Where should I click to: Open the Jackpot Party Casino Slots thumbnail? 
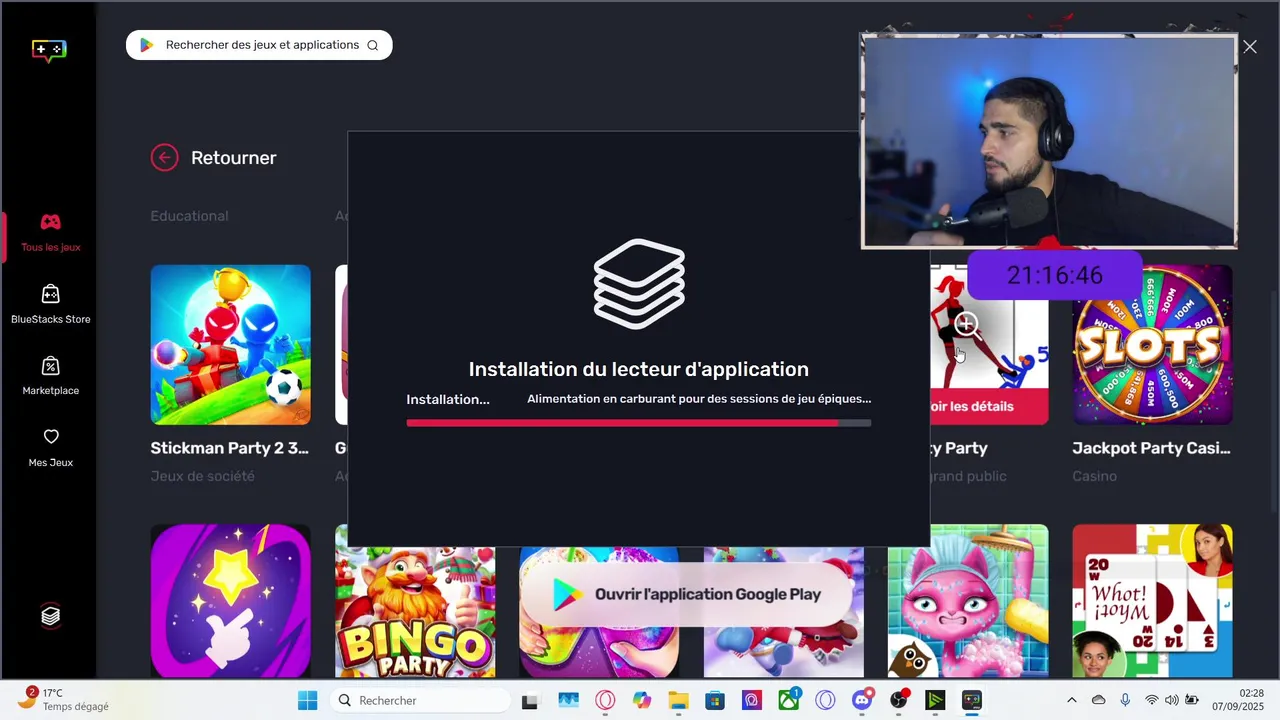tap(1152, 345)
